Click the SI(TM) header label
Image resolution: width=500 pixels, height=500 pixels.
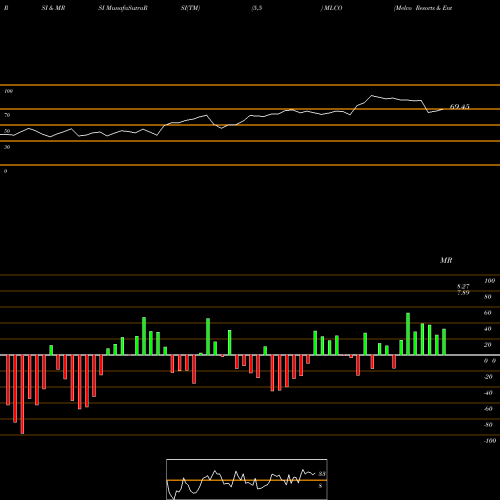pyautogui.click(x=191, y=8)
